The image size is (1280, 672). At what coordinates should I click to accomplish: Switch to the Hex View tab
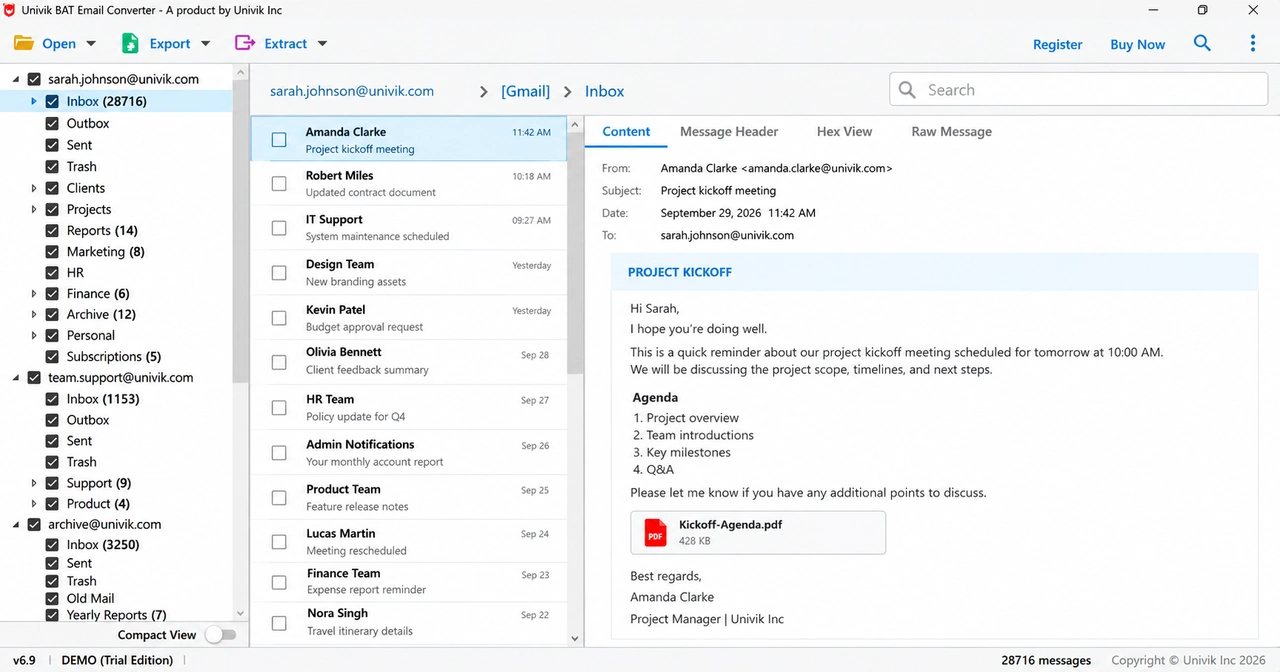pyautogui.click(x=844, y=131)
